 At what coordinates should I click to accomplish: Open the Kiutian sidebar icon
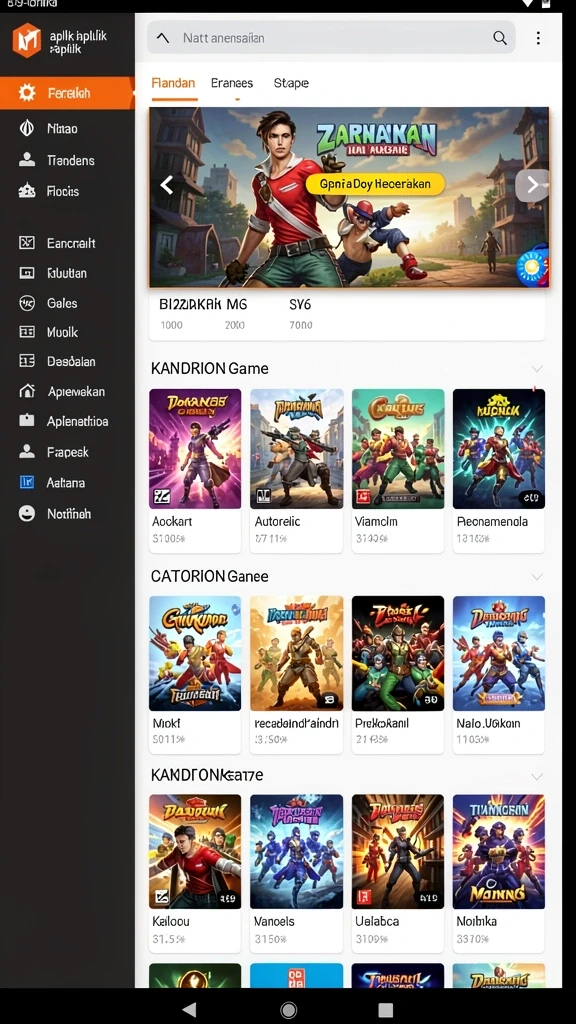coord(27,273)
